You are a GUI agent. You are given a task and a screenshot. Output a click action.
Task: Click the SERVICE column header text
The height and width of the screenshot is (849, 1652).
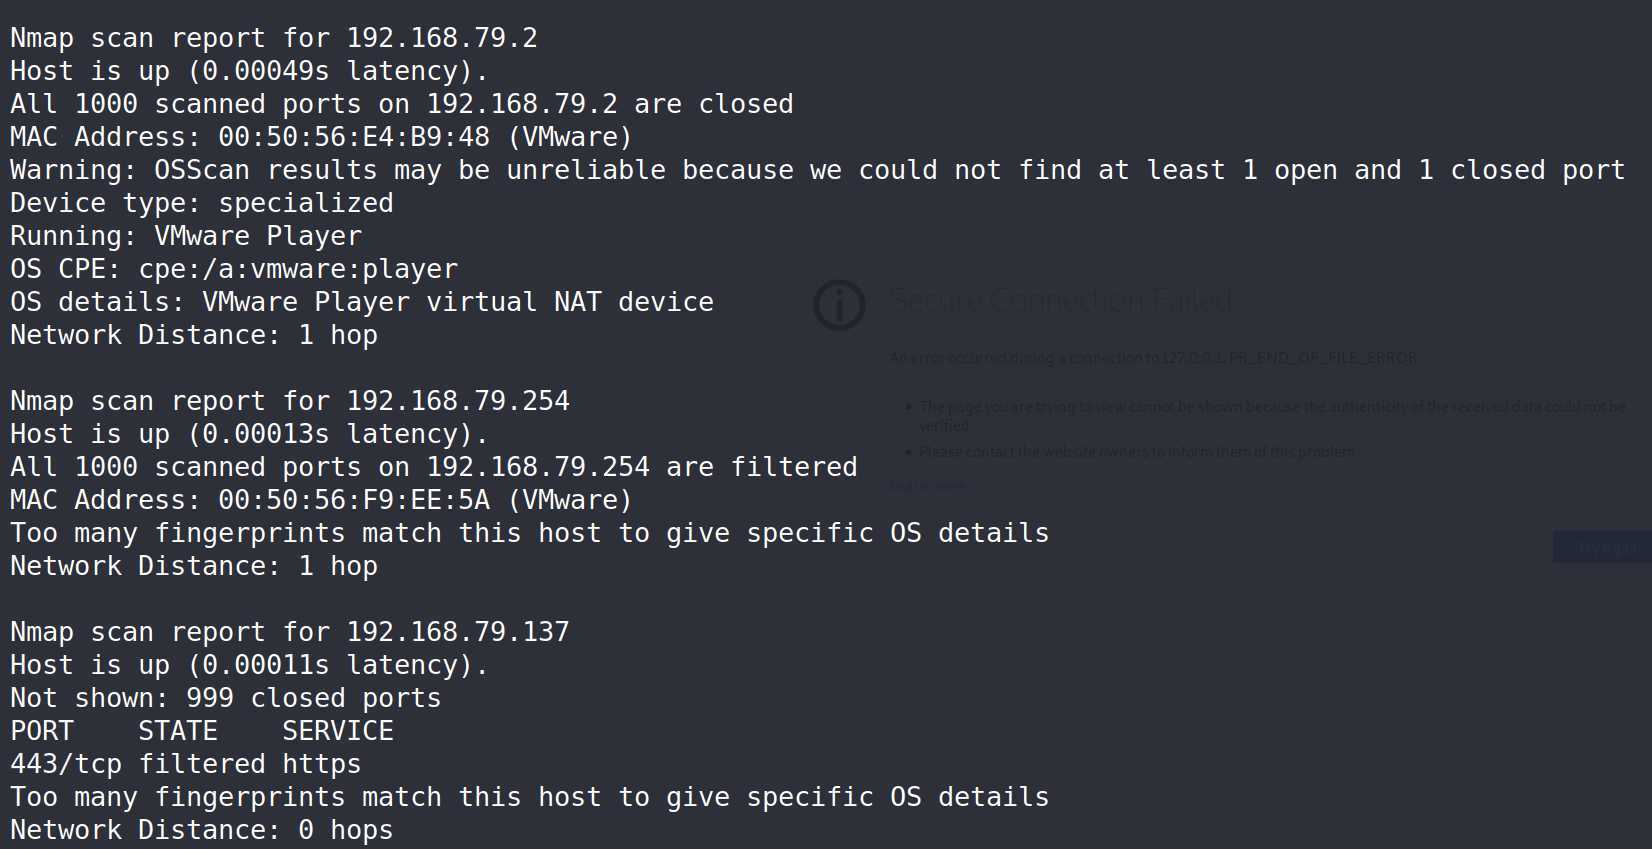pos(338,731)
